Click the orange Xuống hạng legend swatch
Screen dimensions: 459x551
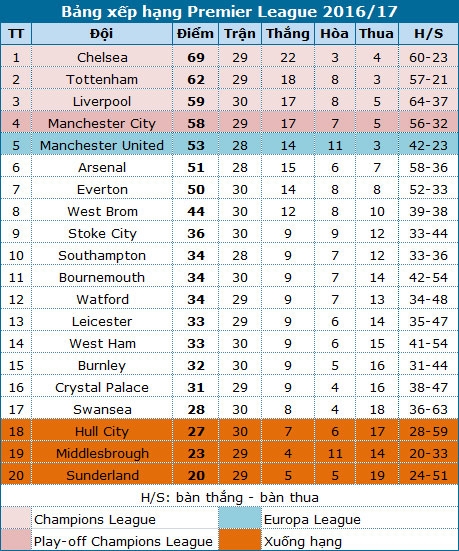pyautogui.click(x=240, y=540)
